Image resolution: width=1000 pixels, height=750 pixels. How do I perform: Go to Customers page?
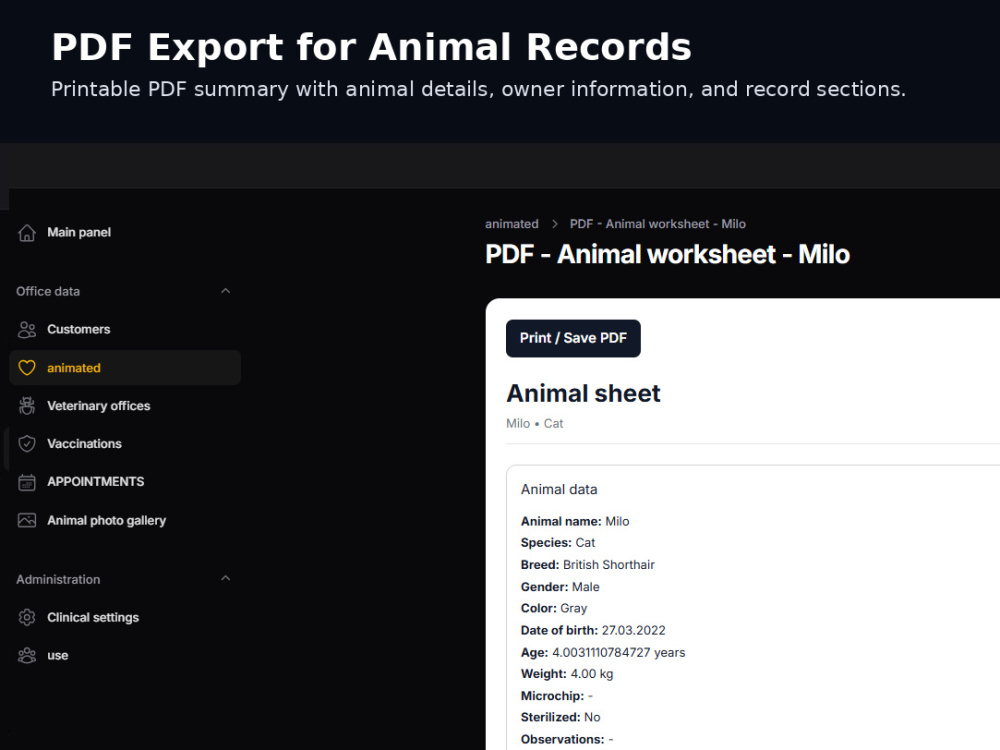pos(78,330)
